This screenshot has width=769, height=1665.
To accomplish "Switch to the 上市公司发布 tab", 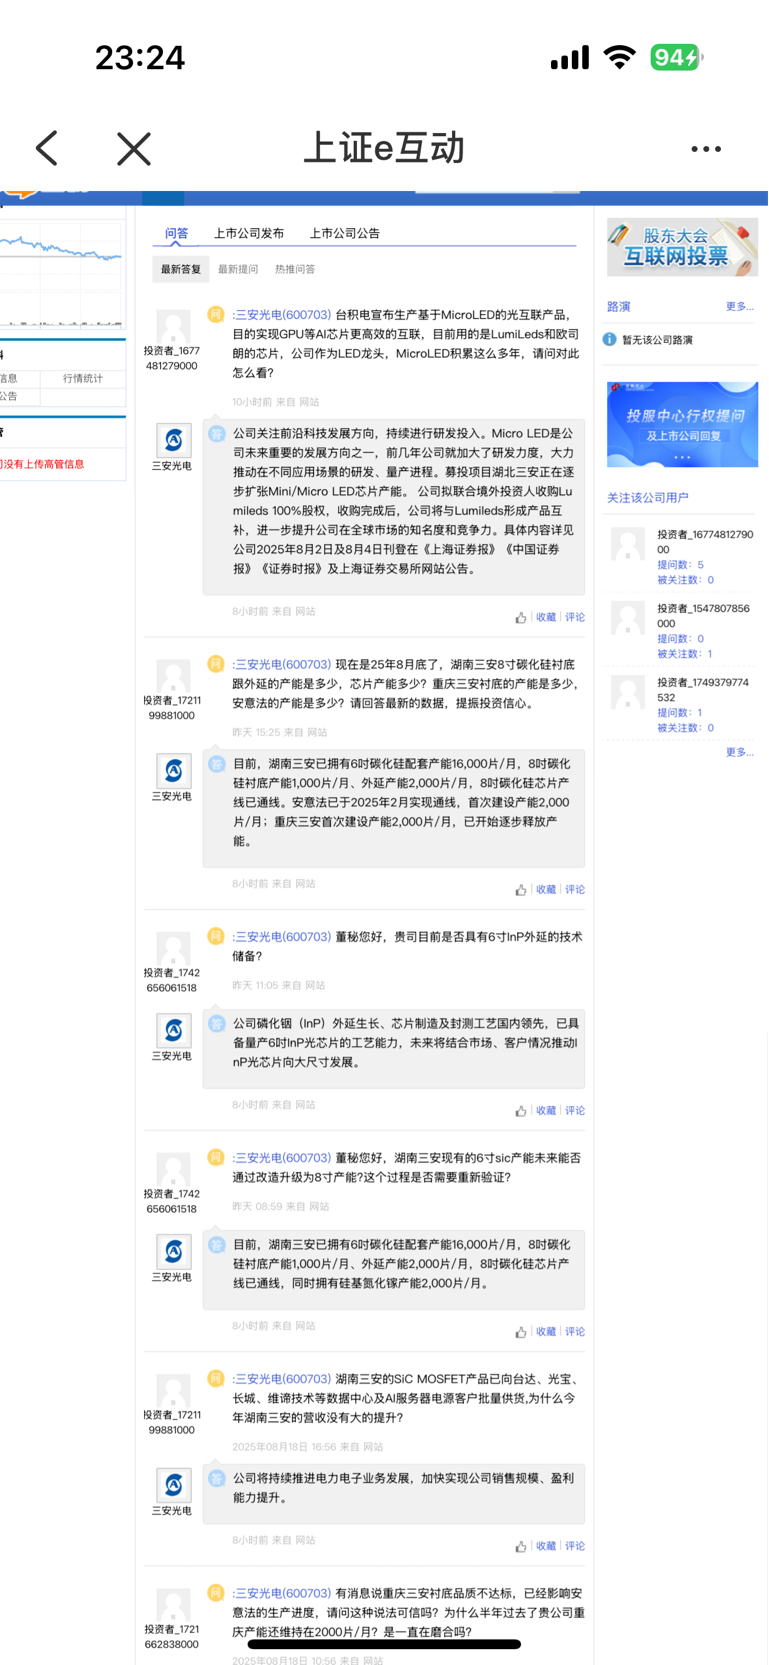I will pyautogui.click(x=249, y=233).
